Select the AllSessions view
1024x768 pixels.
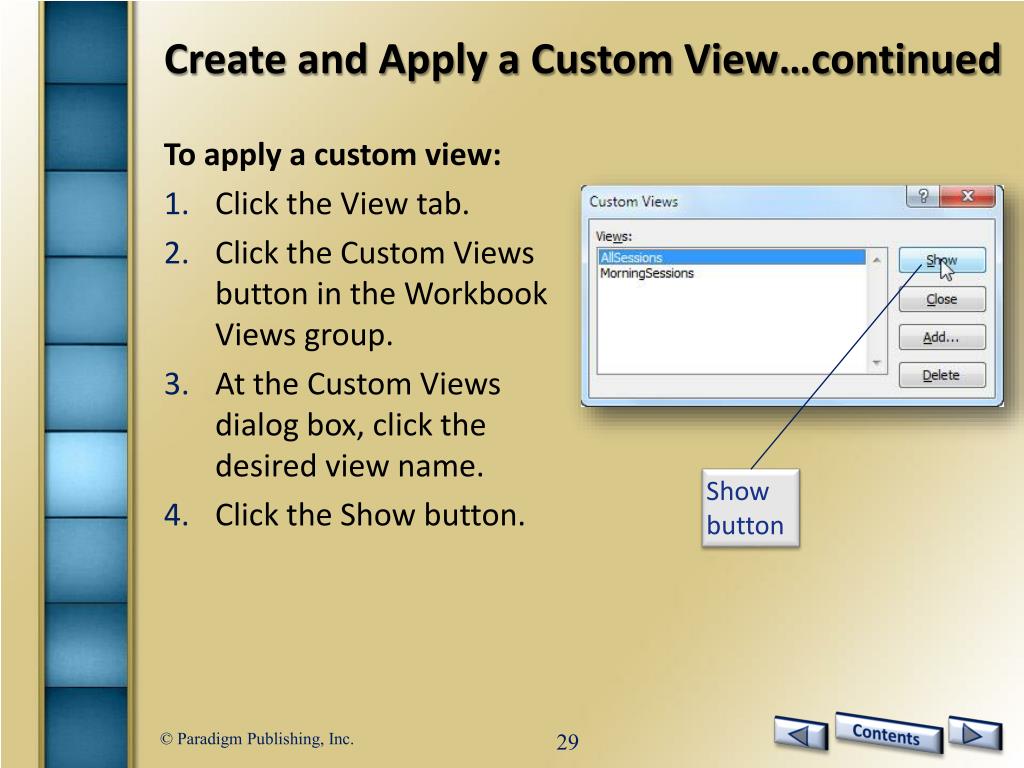(732, 257)
